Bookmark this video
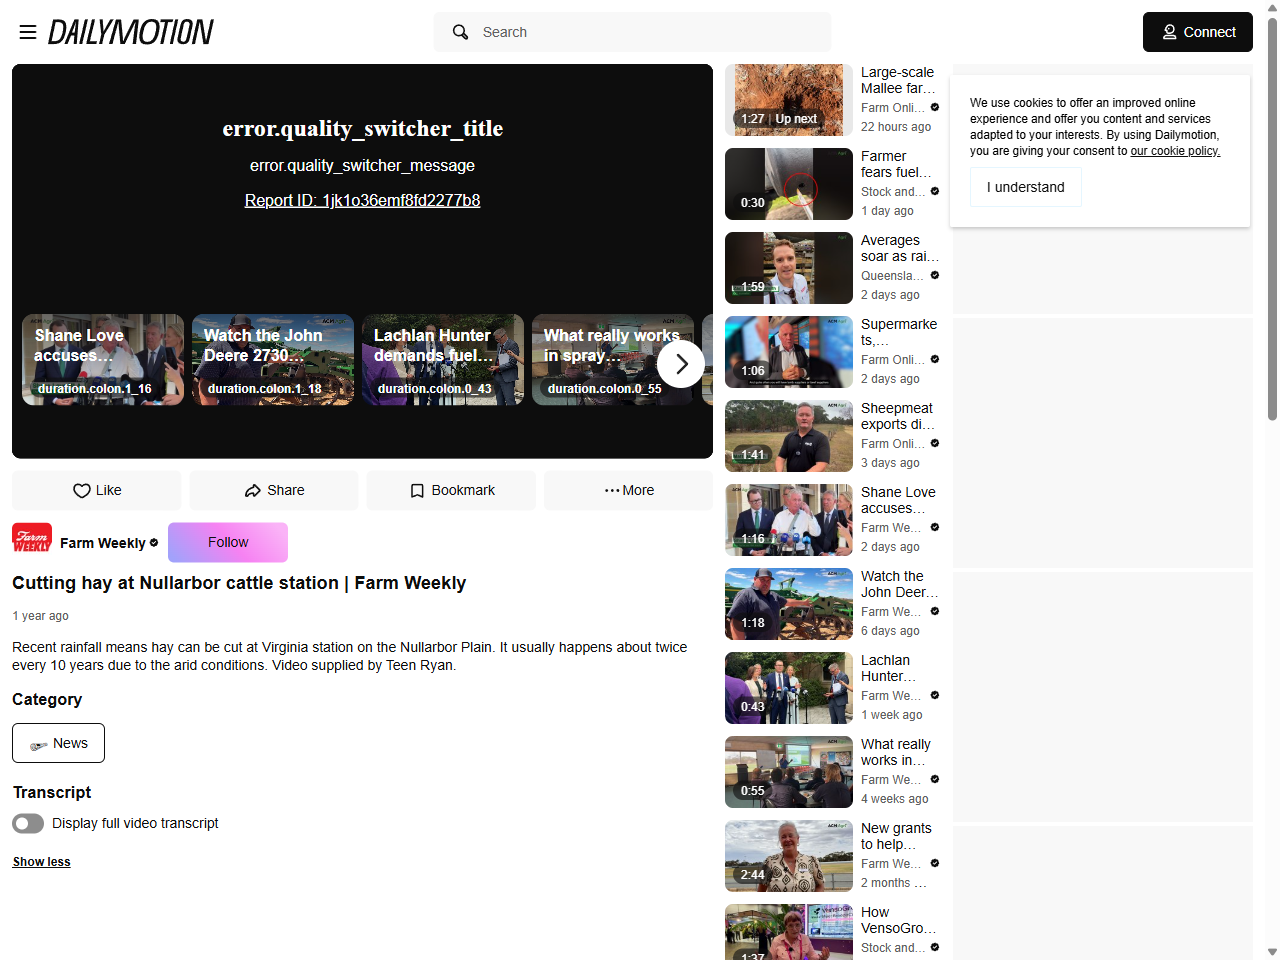This screenshot has height=960, width=1280. (x=451, y=490)
